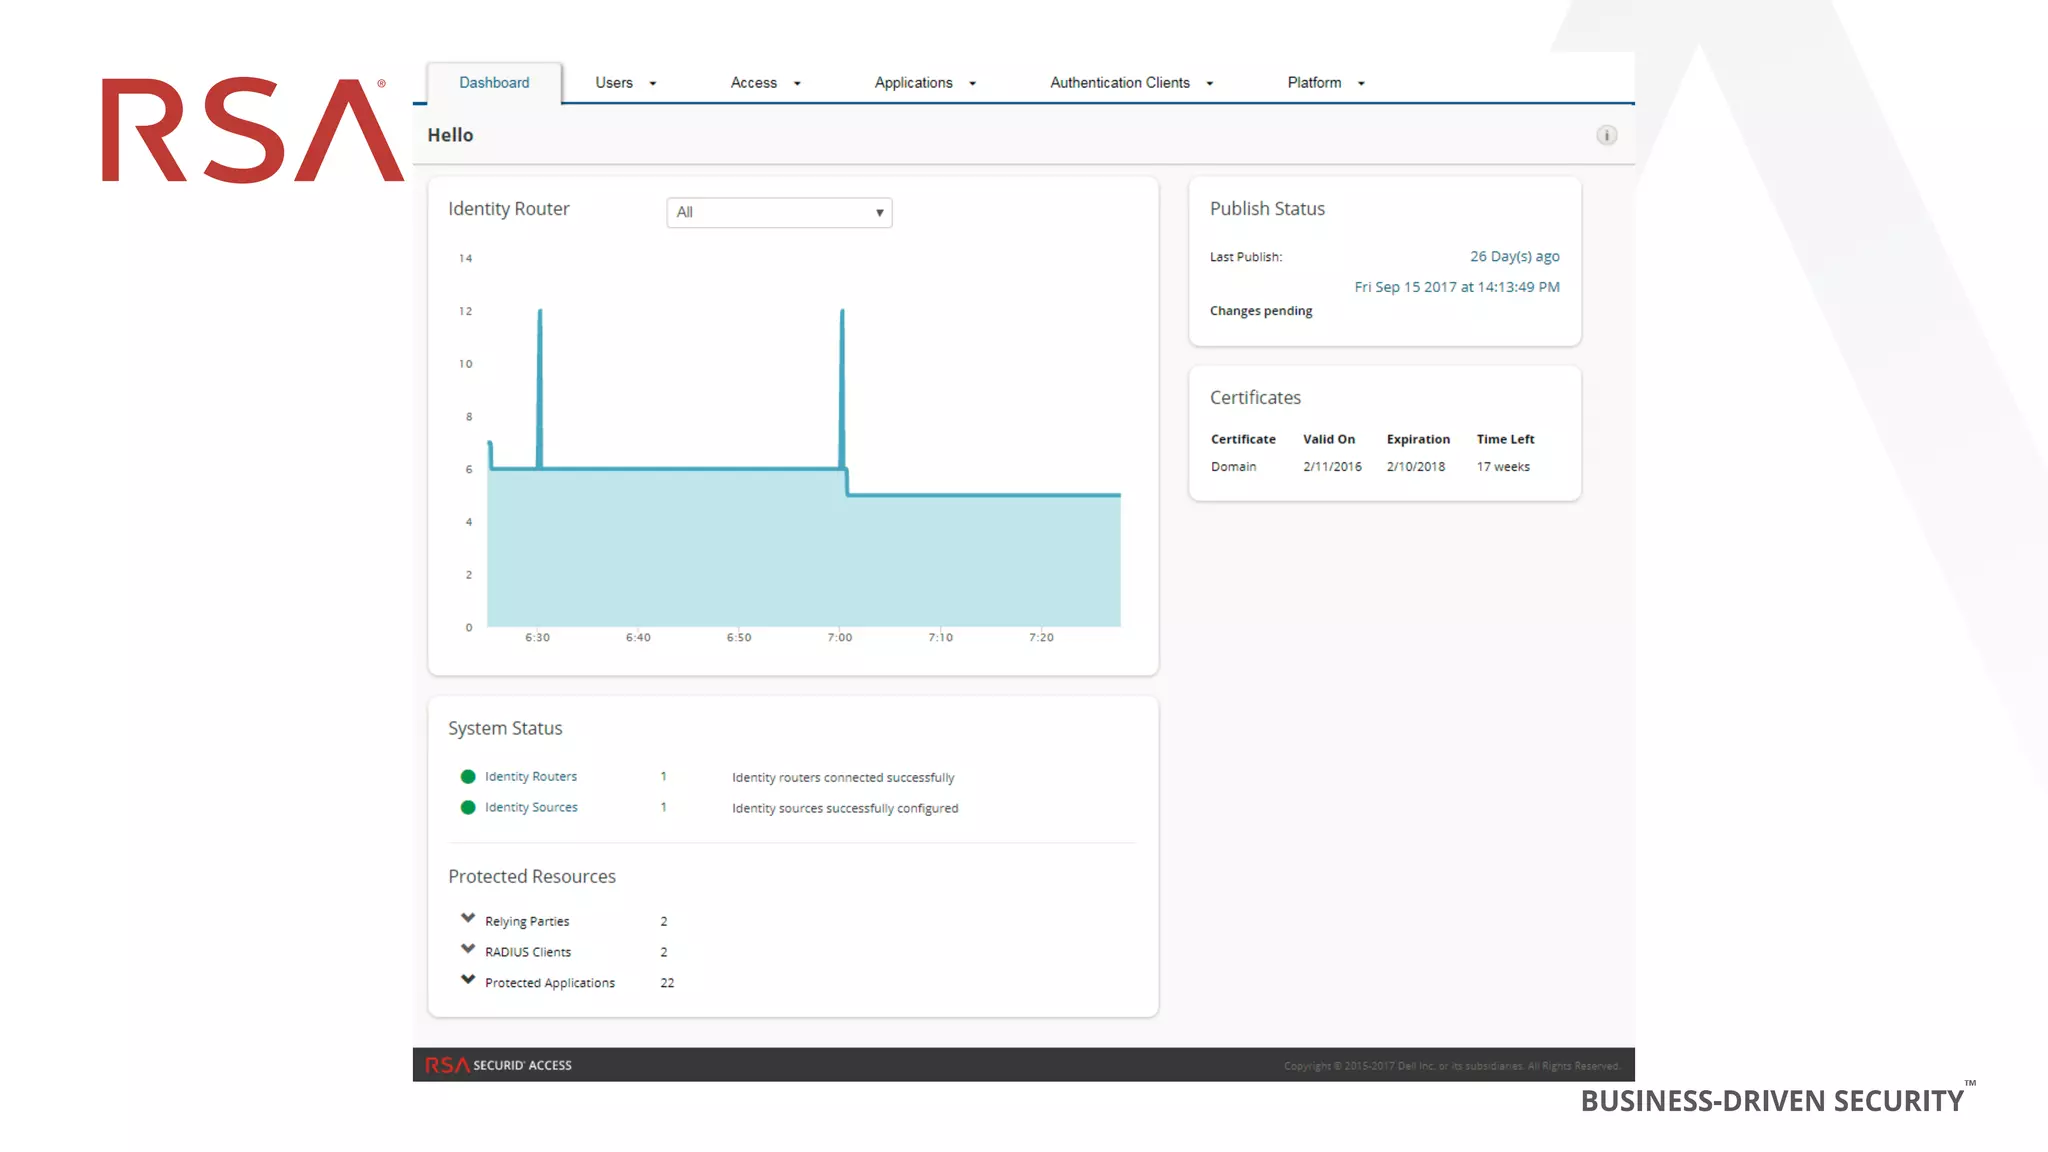Viewport: 2048px width, 1152px height.
Task: Open the Applications menu dropdown arrow
Action: [x=972, y=84]
